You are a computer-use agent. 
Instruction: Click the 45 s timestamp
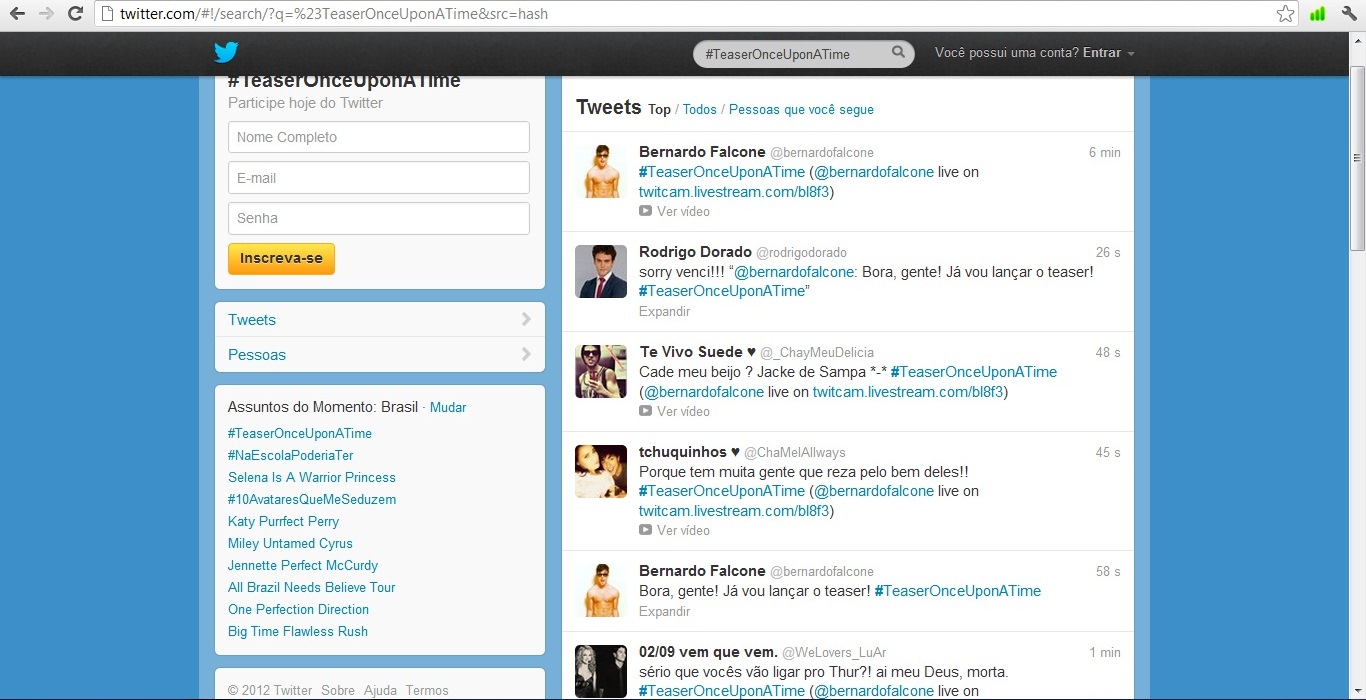(x=1108, y=452)
